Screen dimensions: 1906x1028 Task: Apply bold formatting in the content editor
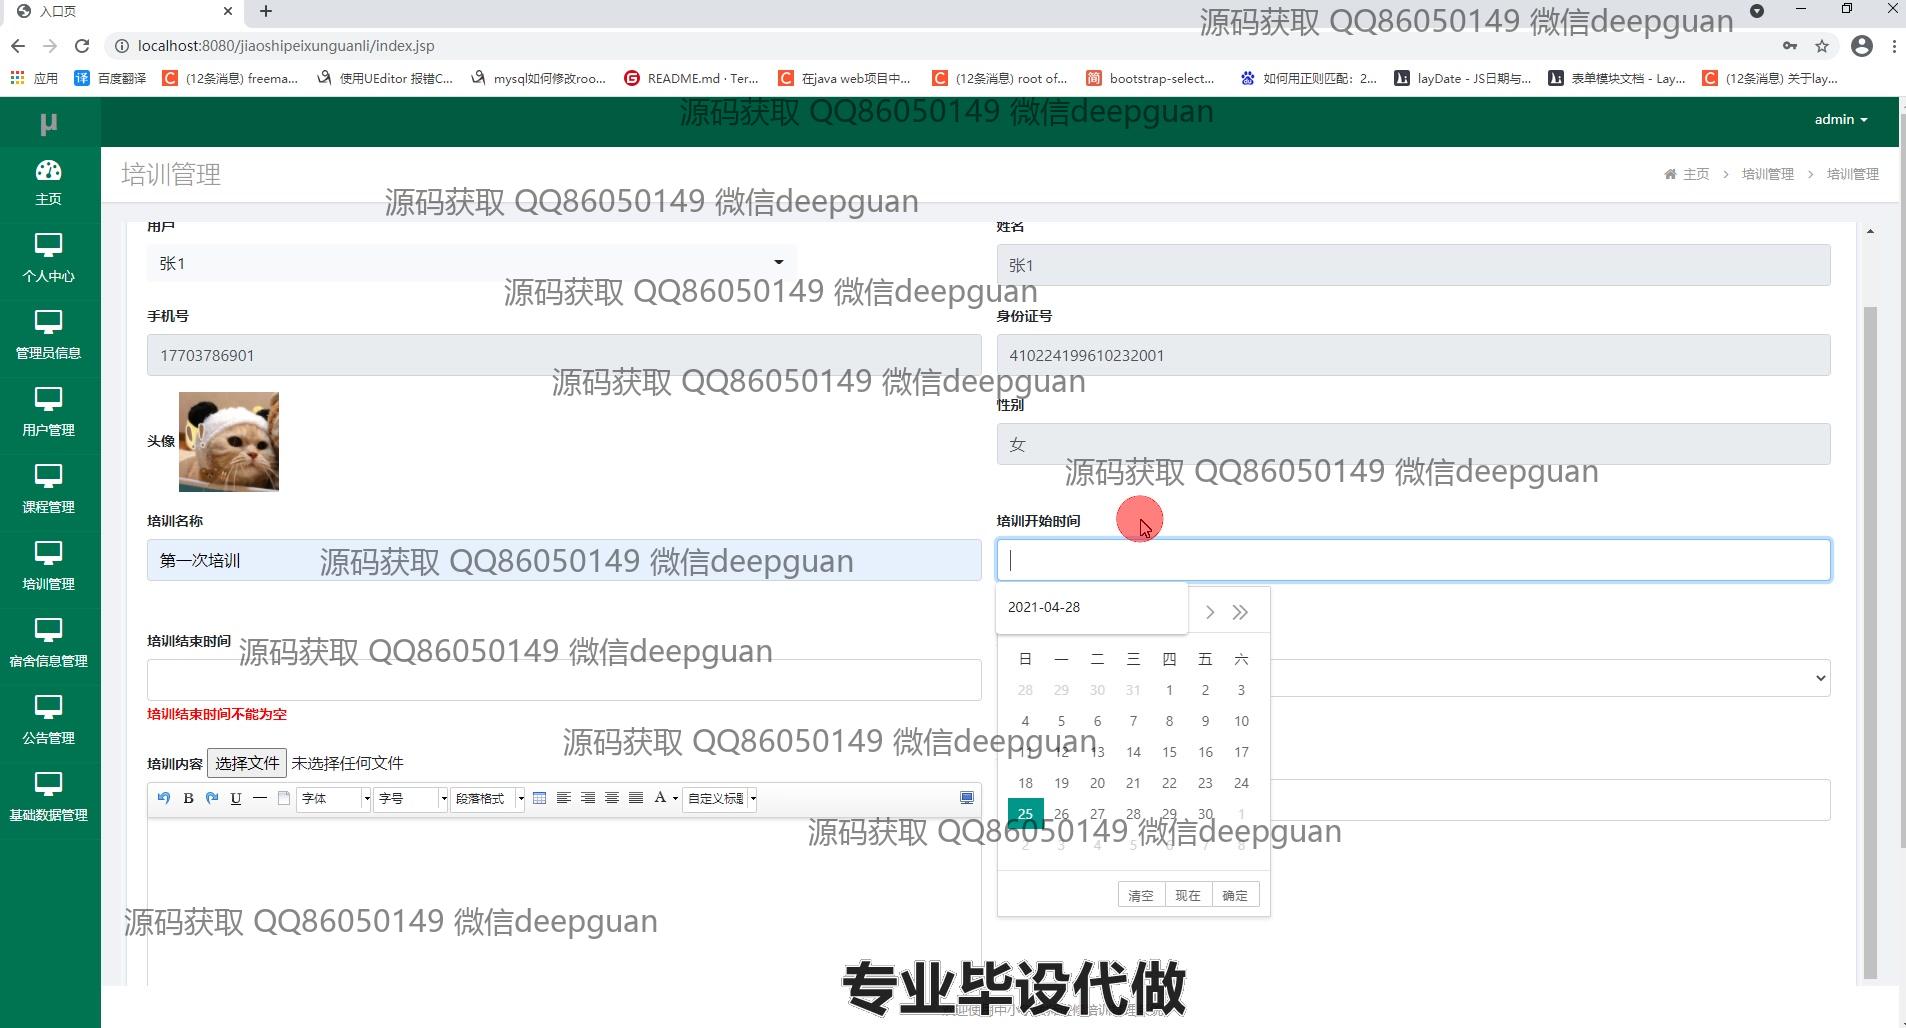pyautogui.click(x=188, y=798)
